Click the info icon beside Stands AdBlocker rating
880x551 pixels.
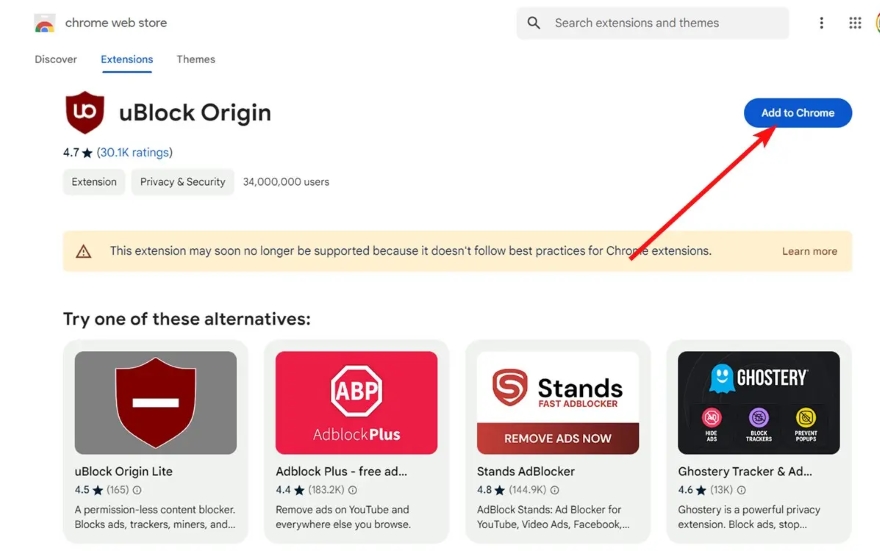(555, 490)
